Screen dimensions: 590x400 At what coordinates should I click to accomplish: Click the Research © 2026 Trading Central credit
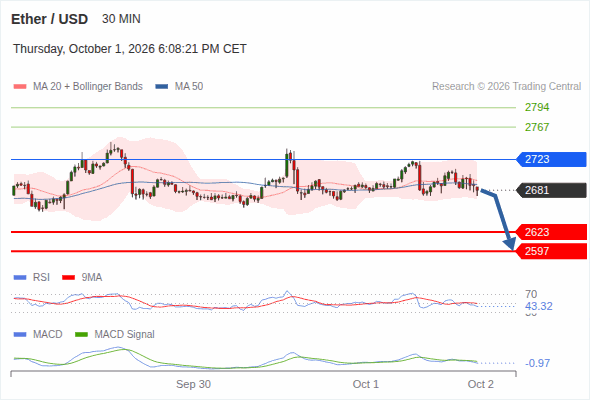click(x=506, y=87)
